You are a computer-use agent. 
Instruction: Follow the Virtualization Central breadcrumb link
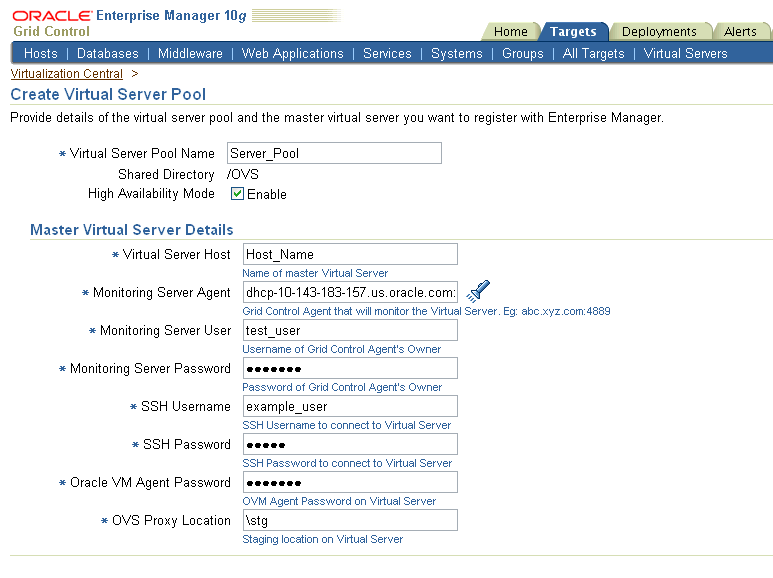(67, 74)
